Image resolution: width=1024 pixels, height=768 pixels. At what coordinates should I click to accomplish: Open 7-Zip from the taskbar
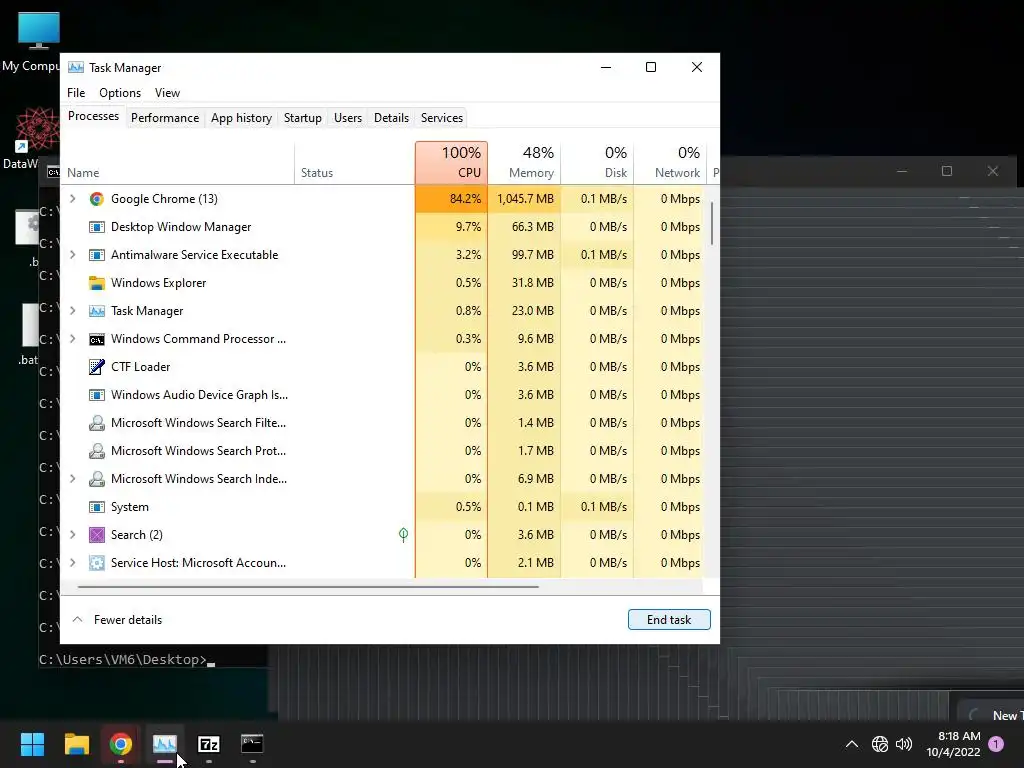pyautogui.click(x=208, y=744)
